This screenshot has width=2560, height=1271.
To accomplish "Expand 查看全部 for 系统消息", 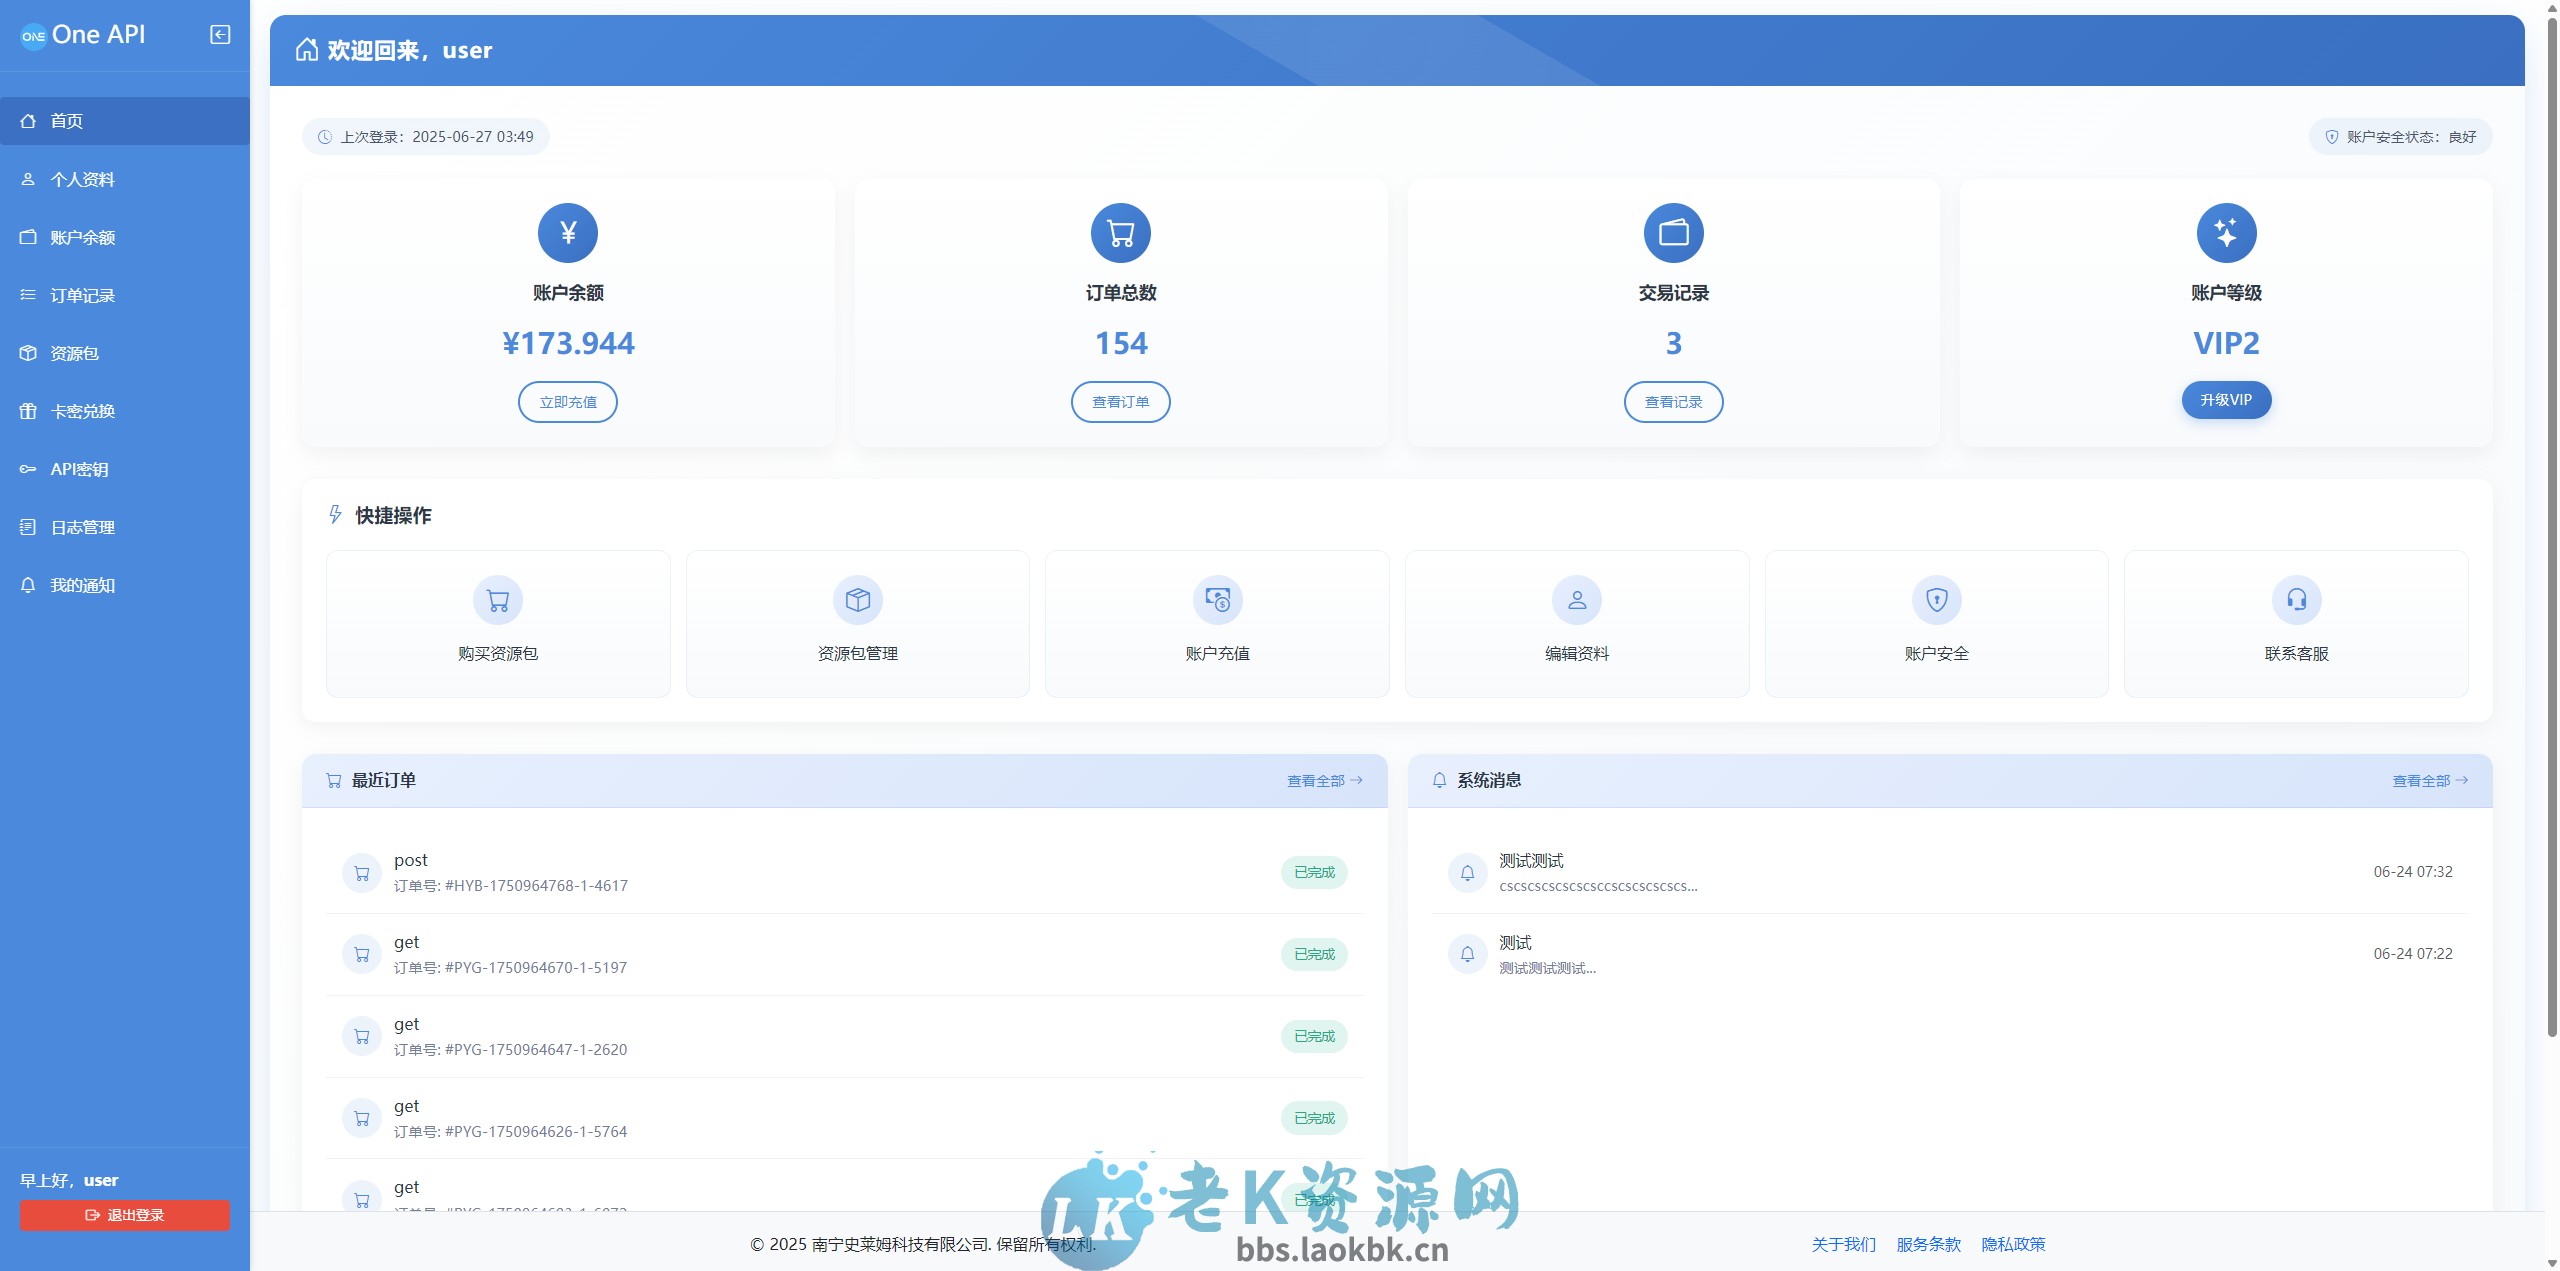I will pos(2430,781).
